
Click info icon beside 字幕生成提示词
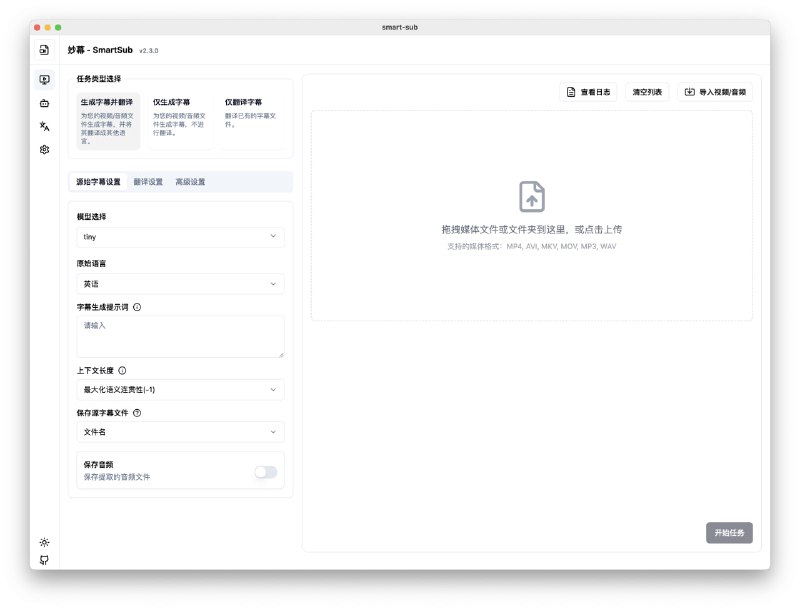tap(137, 307)
